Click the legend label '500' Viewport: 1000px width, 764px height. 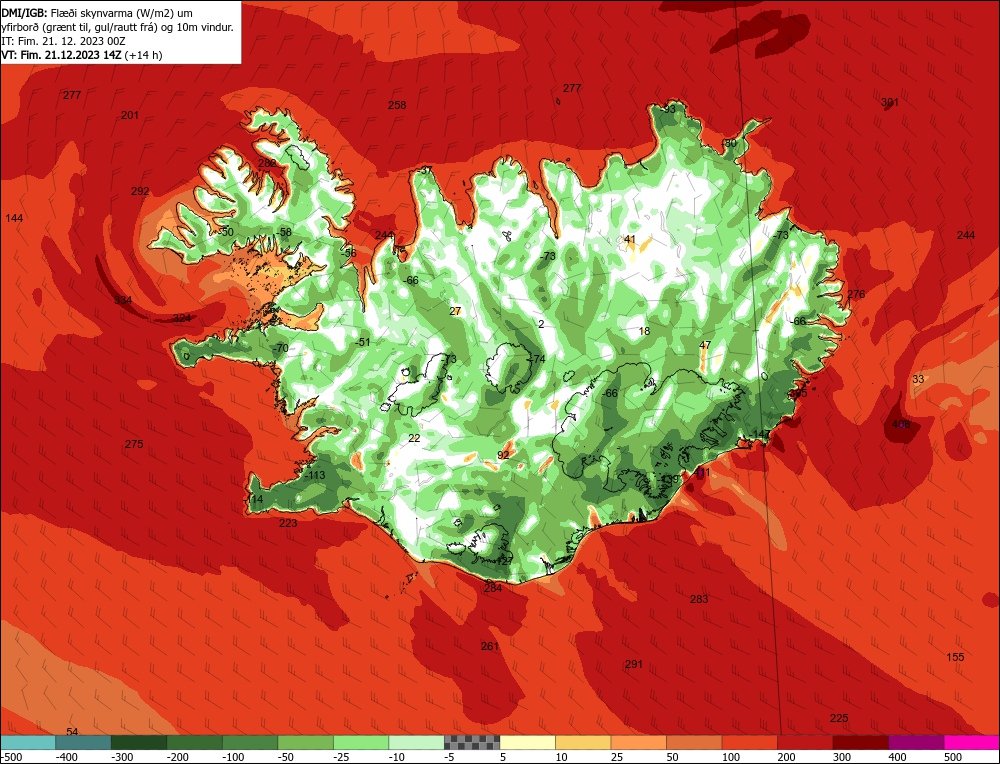[952, 757]
